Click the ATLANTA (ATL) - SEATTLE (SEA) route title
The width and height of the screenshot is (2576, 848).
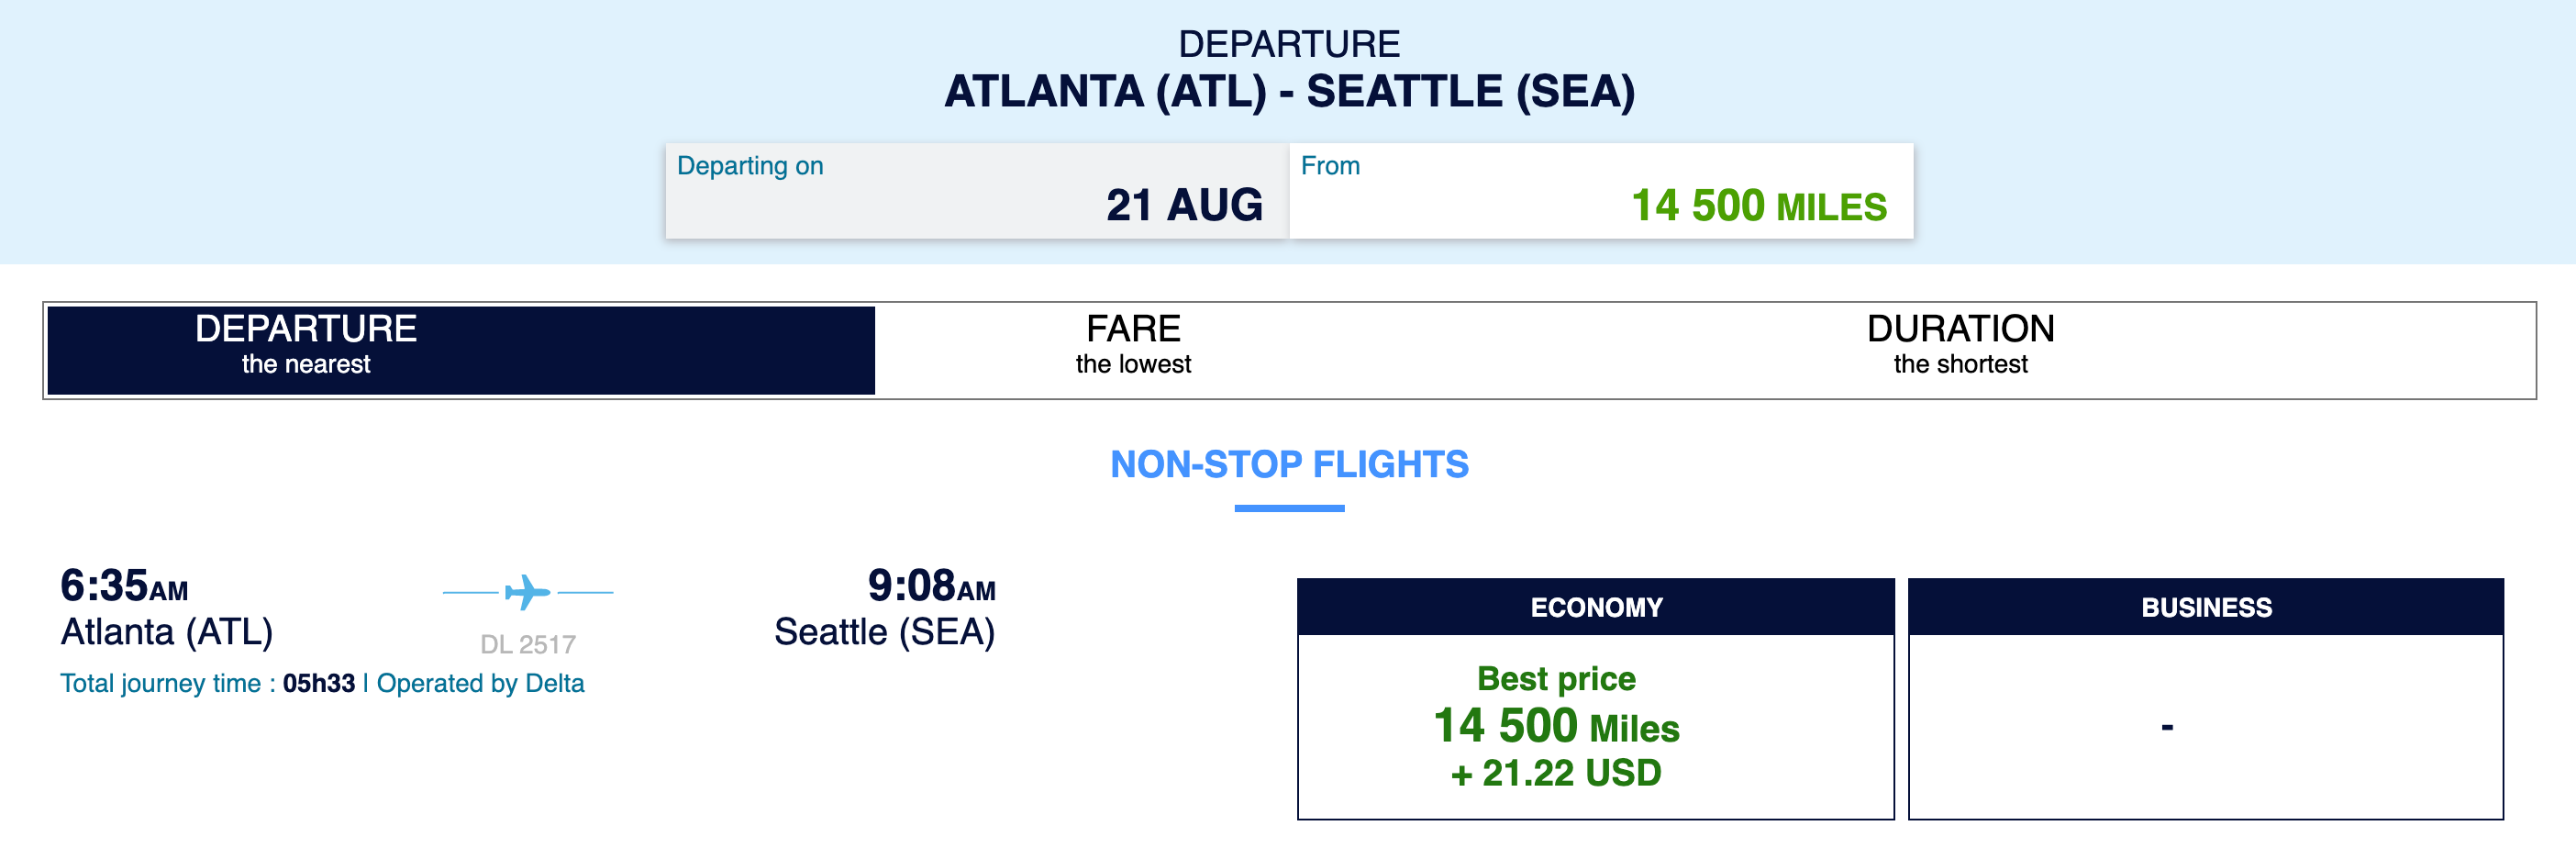point(1288,92)
